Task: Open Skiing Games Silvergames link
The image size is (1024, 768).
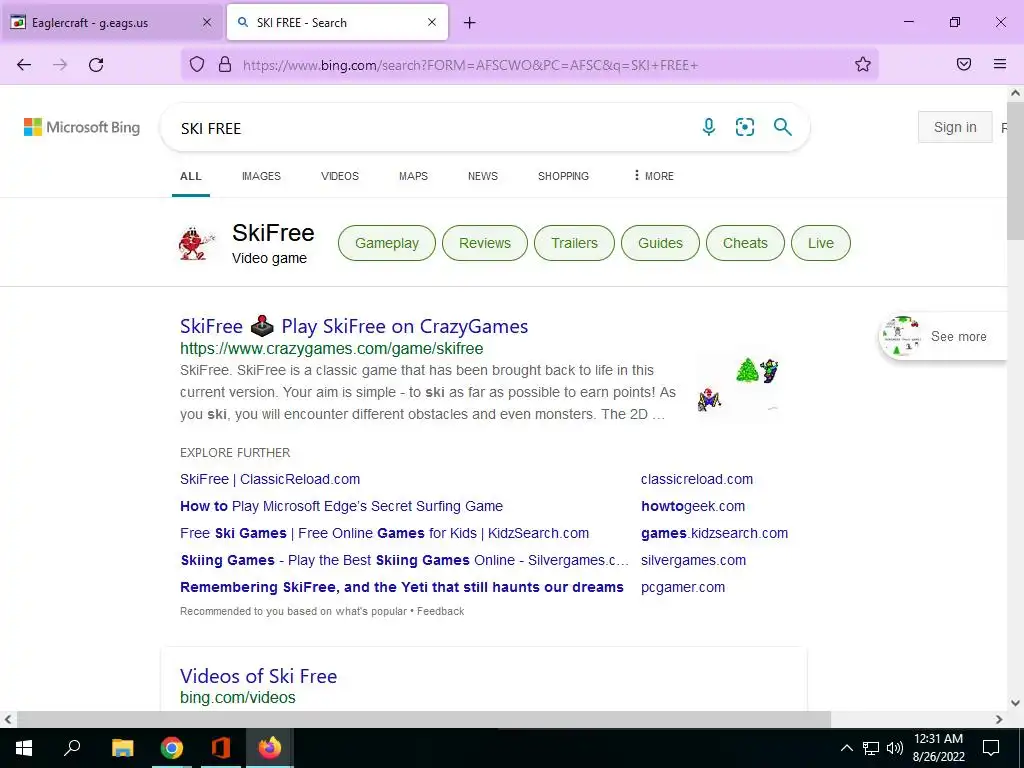Action: (404, 560)
